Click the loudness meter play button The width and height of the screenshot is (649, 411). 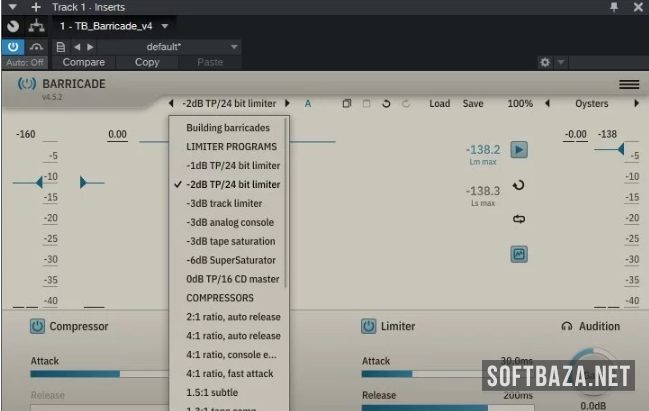[x=519, y=150]
